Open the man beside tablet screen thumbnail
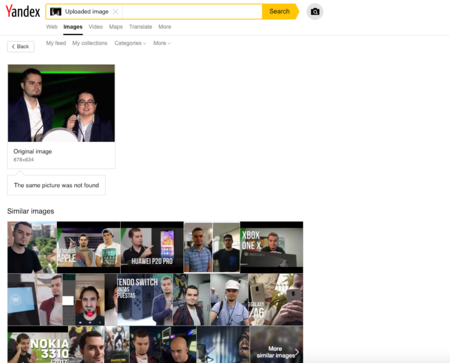 click(x=35, y=299)
